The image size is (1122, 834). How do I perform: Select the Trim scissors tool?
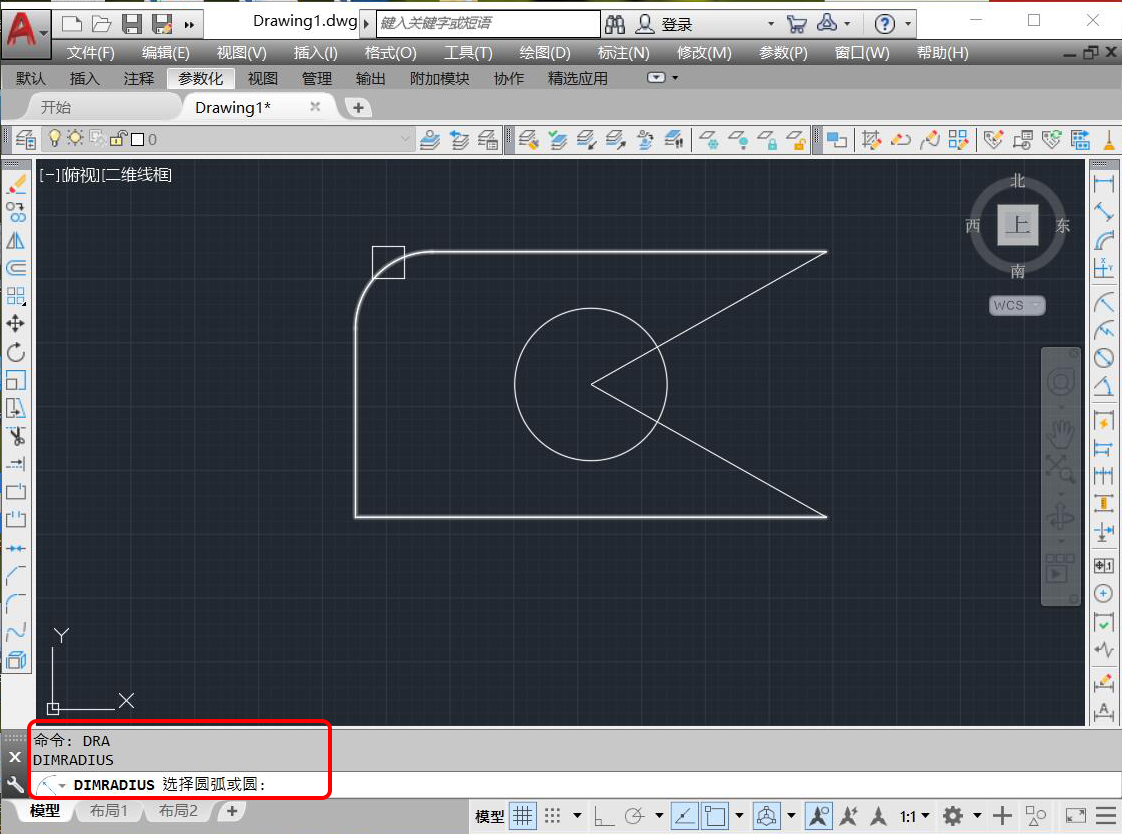(x=16, y=436)
